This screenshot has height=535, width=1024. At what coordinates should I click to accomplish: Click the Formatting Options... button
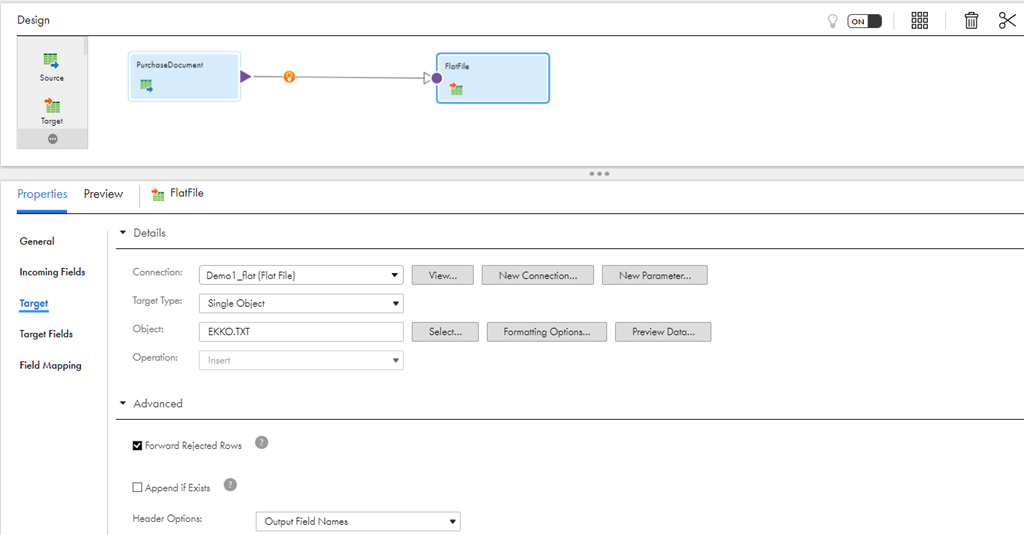coord(547,332)
